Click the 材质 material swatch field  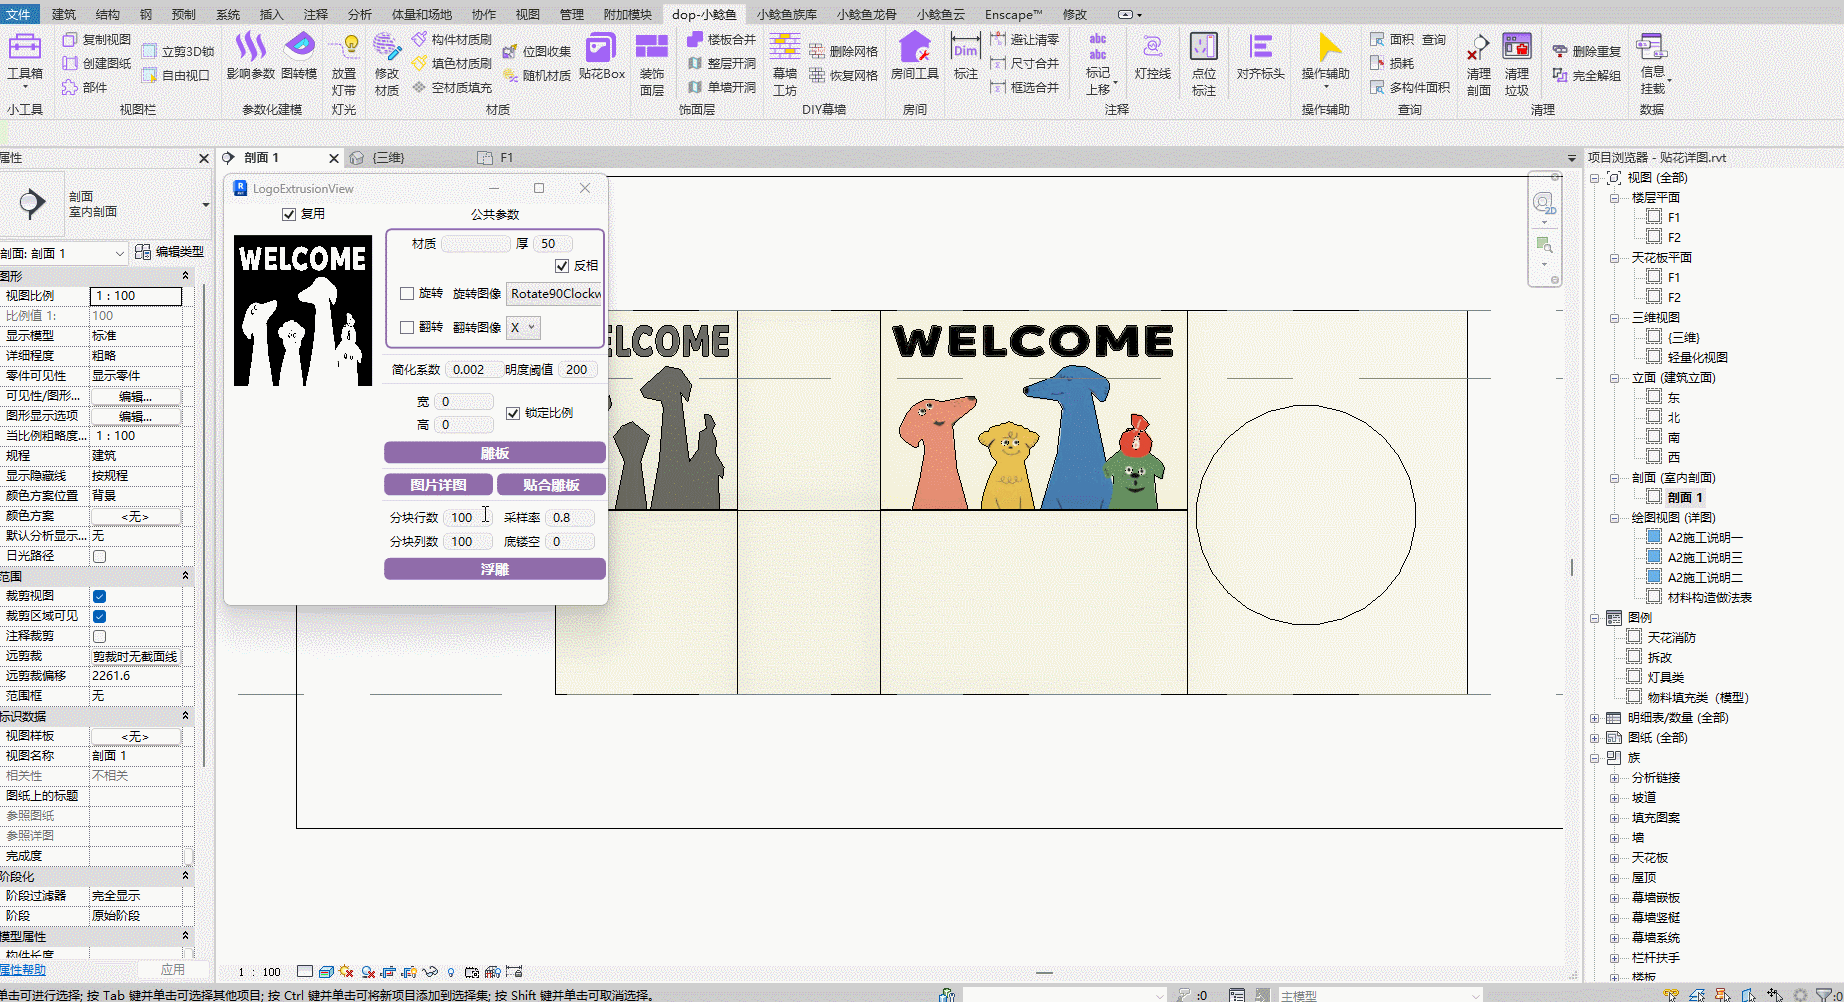[x=476, y=244]
